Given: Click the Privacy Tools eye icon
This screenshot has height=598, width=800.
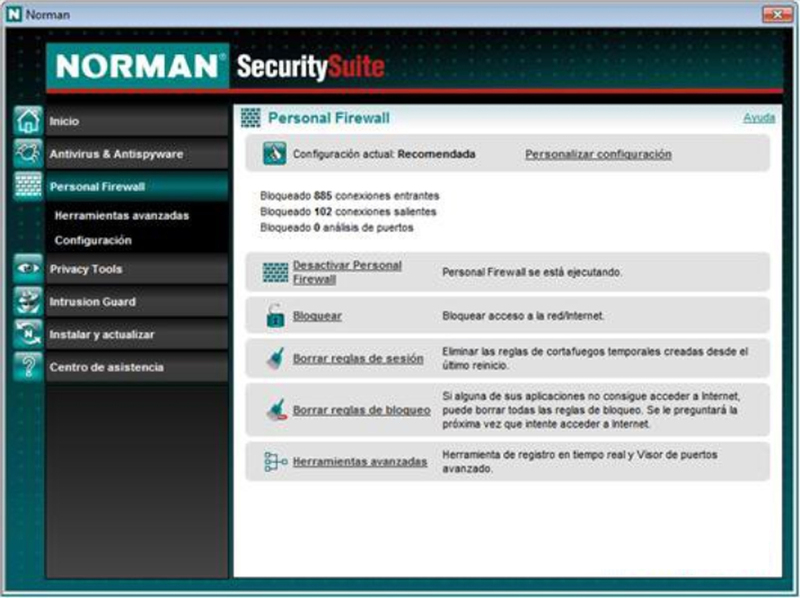Looking at the screenshot, I should coord(28,268).
